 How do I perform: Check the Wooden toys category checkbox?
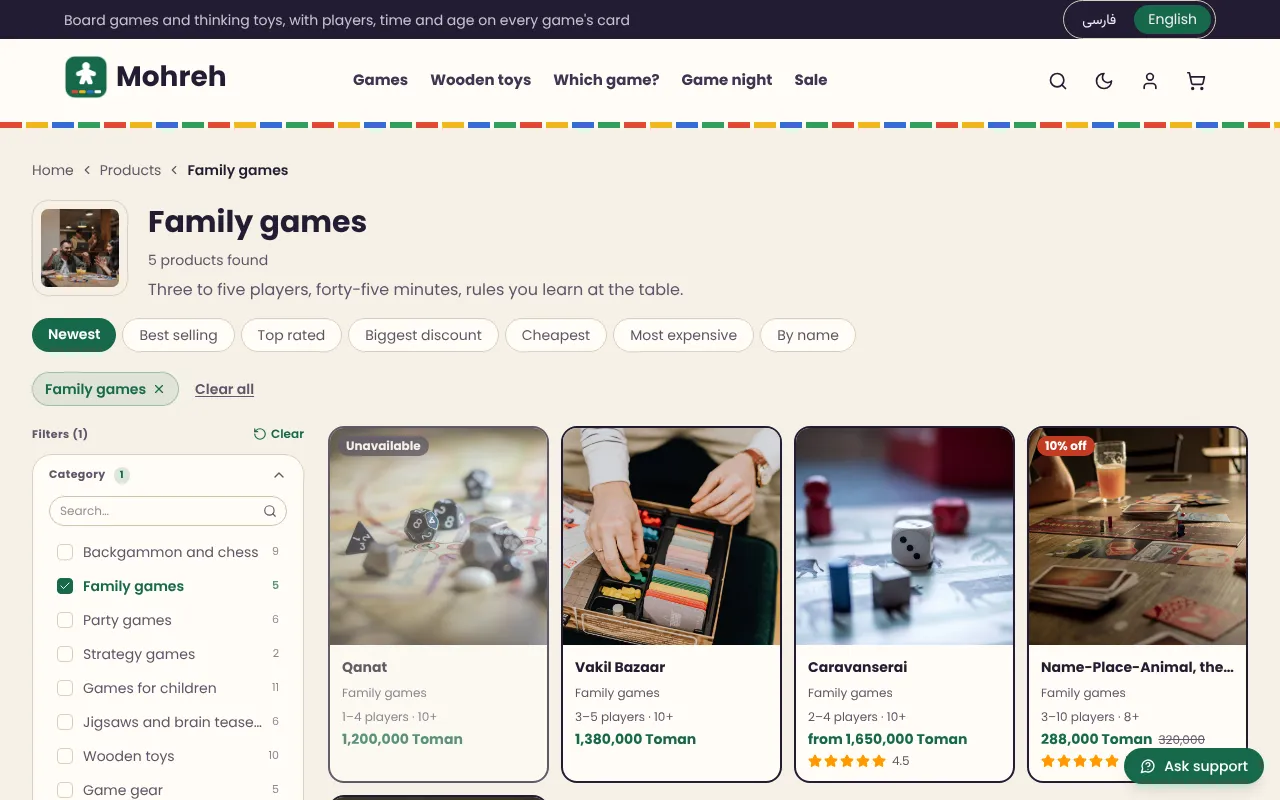(x=65, y=756)
